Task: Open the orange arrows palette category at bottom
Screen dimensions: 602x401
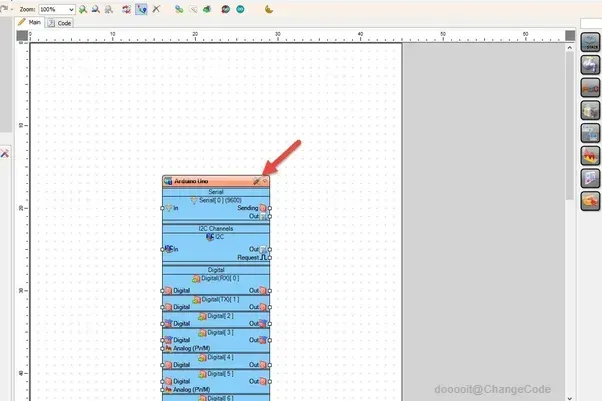Action: coord(590,202)
